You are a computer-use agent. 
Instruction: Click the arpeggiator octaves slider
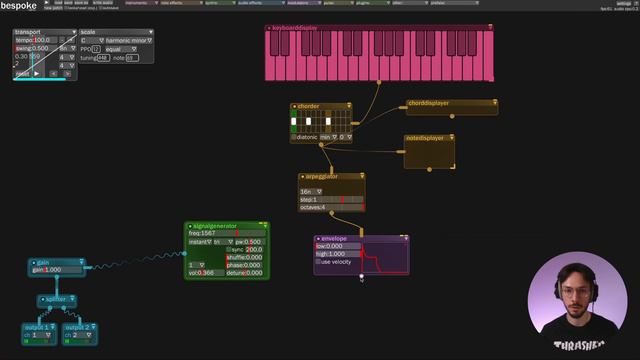(x=331, y=207)
